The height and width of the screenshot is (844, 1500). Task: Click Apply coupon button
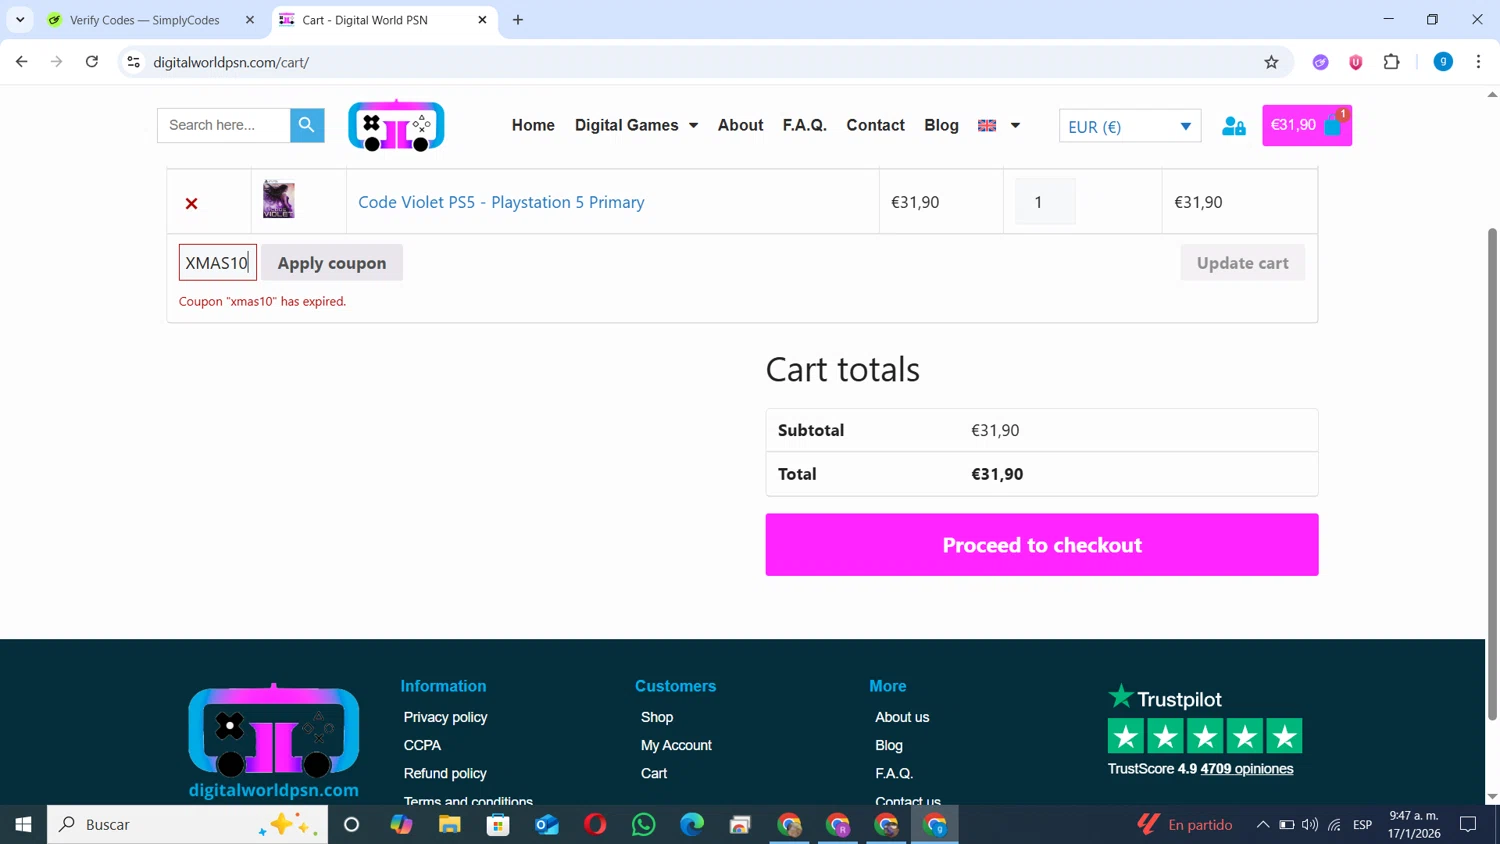click(332, 263)
